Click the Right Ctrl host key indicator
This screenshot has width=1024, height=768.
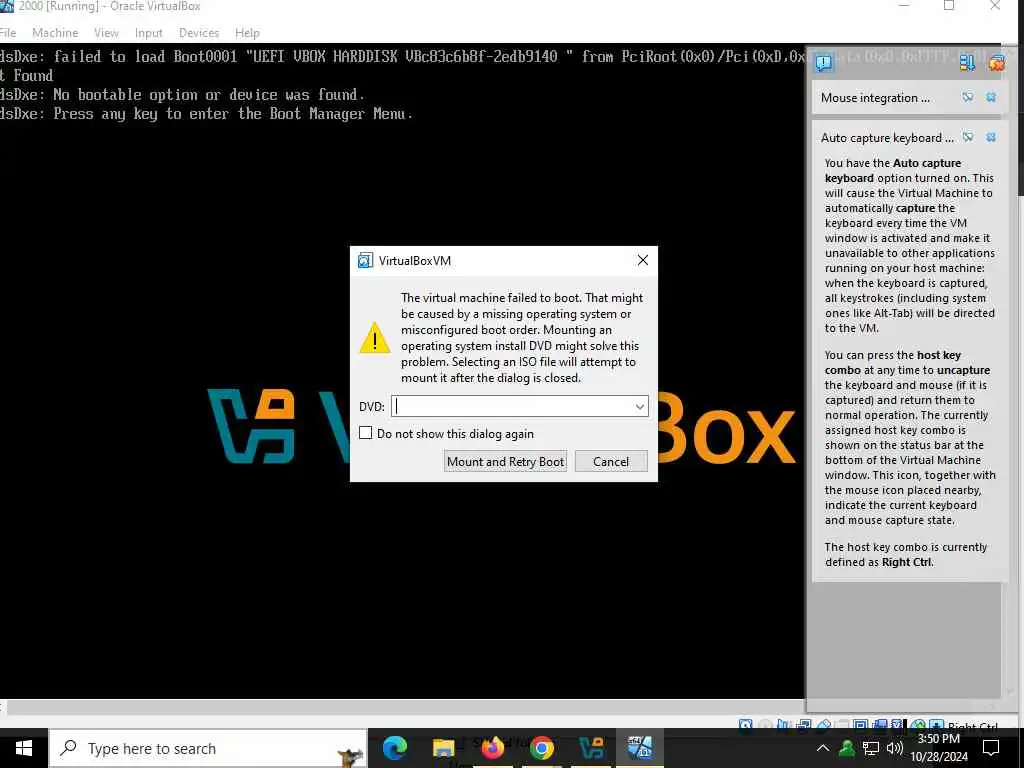coord(972,726)
